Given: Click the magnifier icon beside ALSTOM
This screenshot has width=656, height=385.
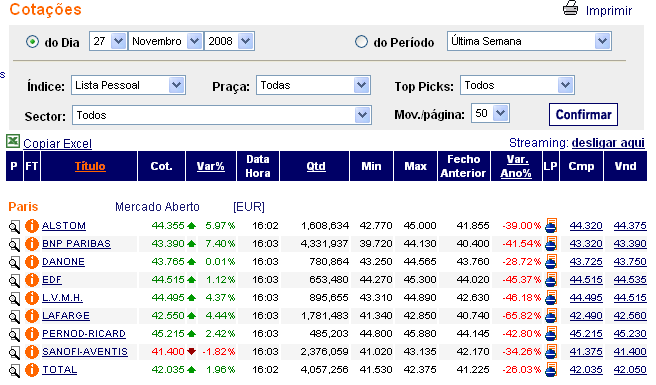Looking at the screenshot, I should [x=14, y=226].
